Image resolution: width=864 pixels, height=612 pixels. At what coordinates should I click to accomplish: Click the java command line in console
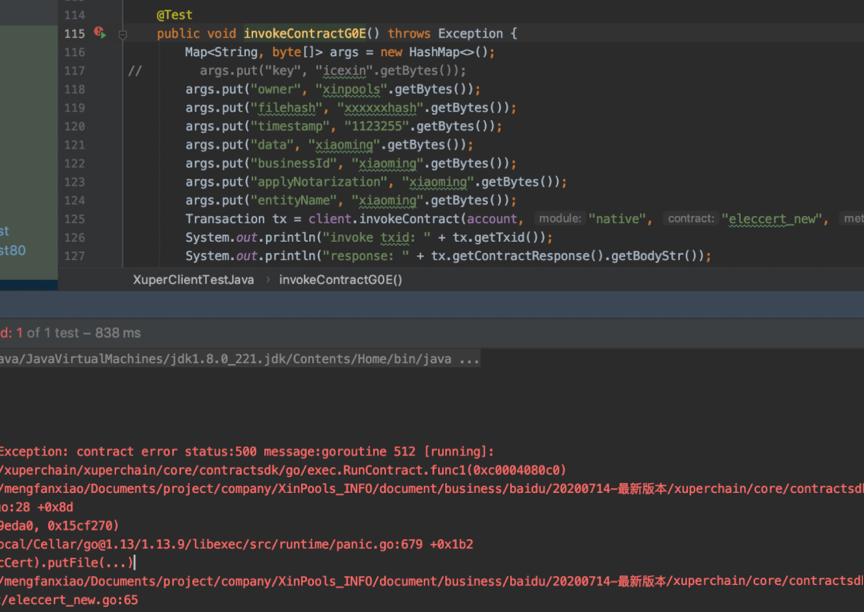pyautogui.click(x=240, y=359)
